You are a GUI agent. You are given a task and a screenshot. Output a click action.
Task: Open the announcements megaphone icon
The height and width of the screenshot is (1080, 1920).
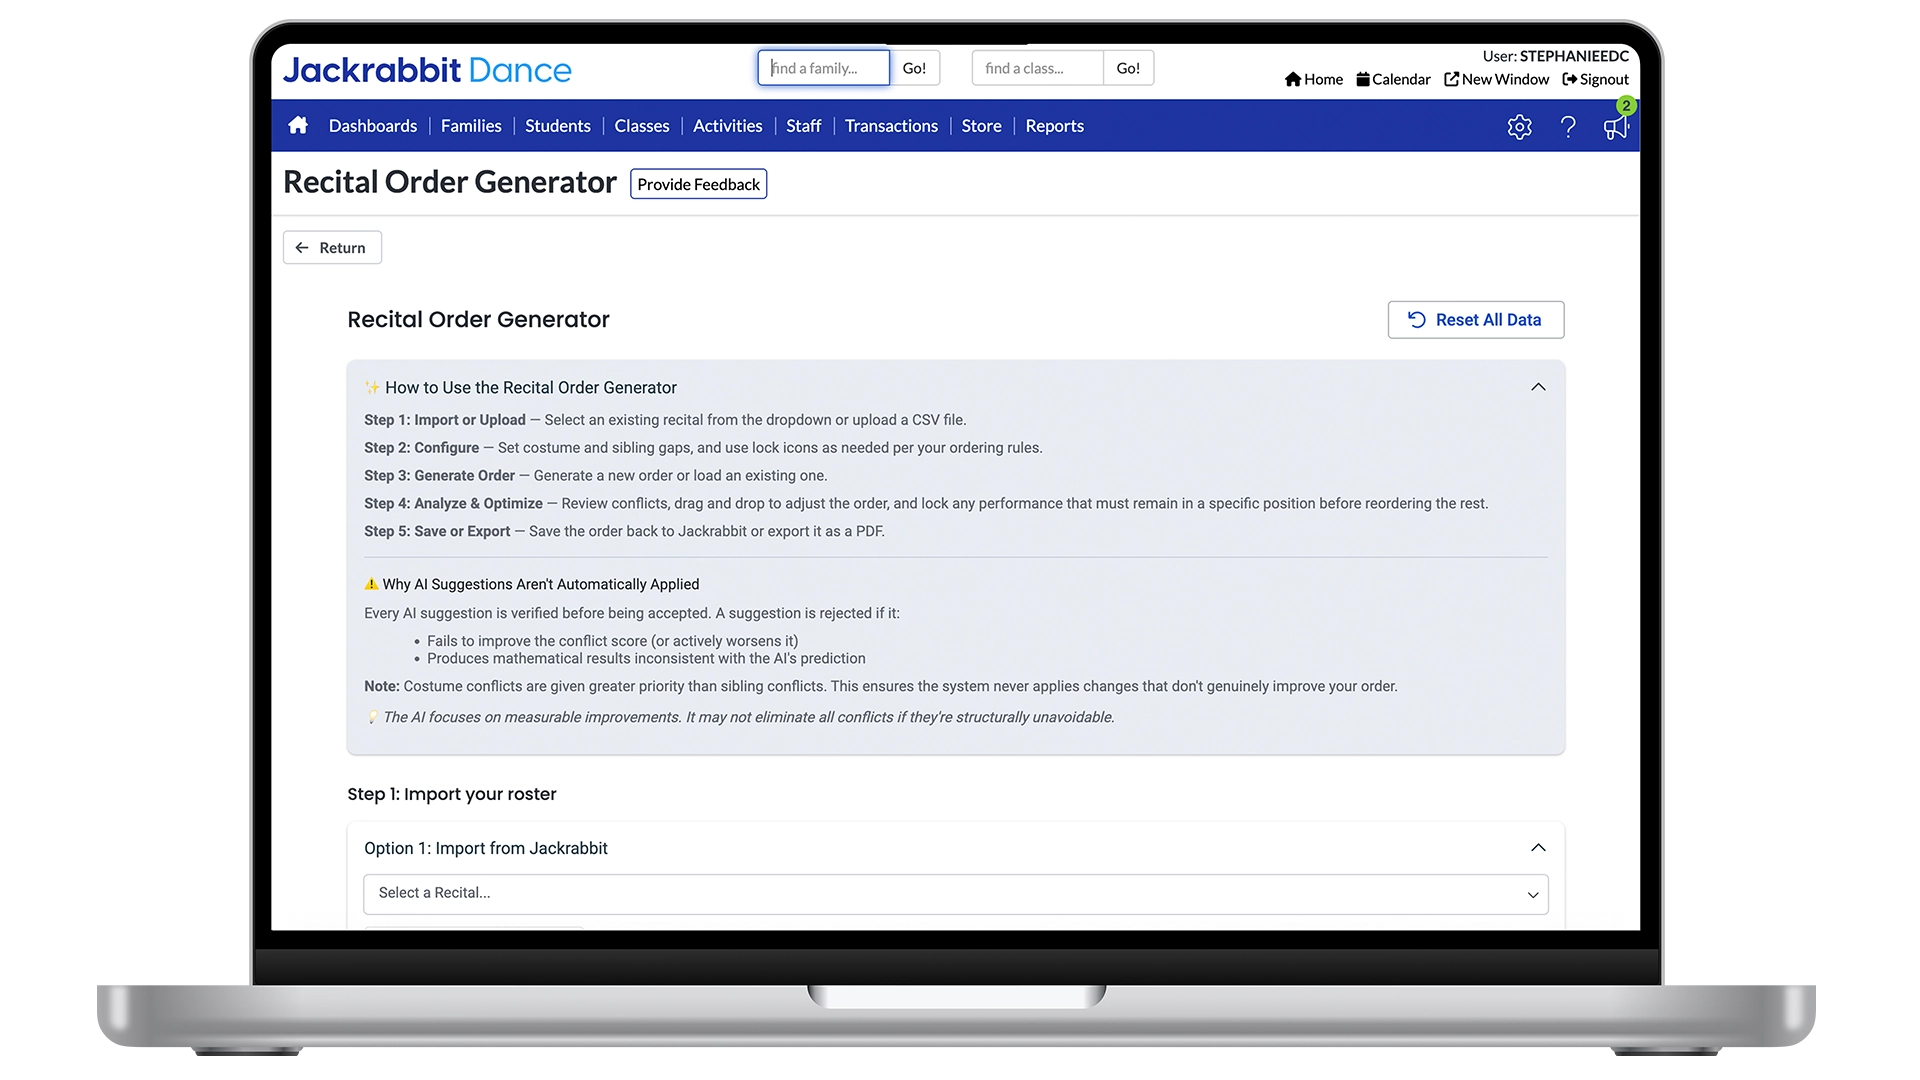pyautogui.click(x=1616, y=127)
